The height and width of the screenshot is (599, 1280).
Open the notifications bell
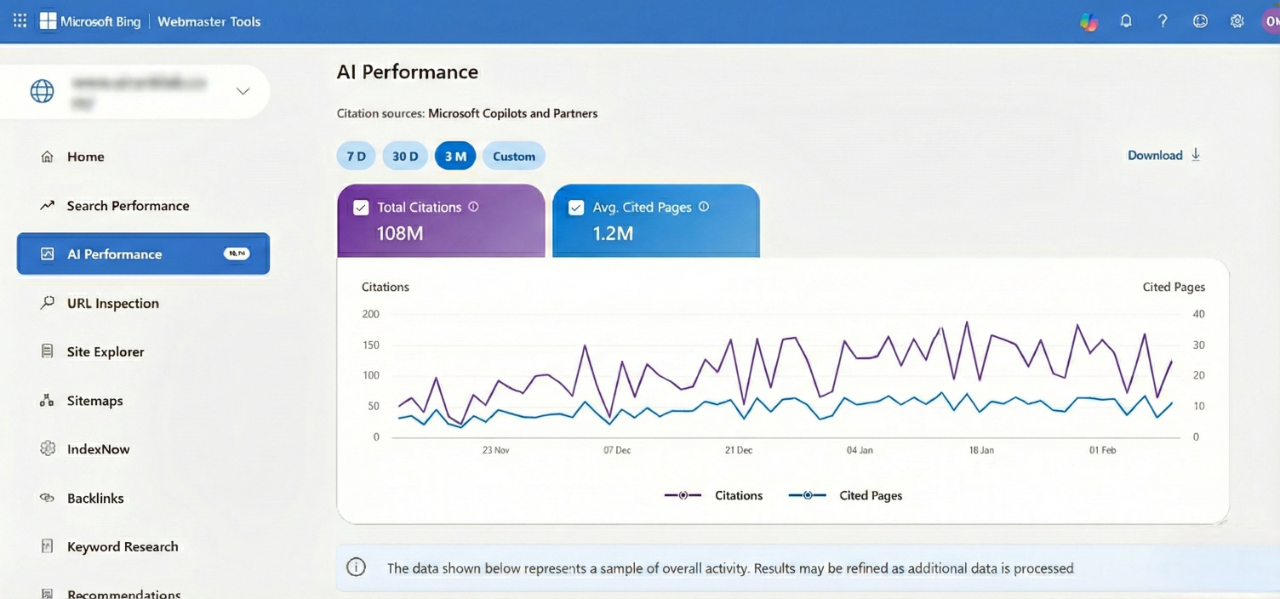(x=1126, y=21)
